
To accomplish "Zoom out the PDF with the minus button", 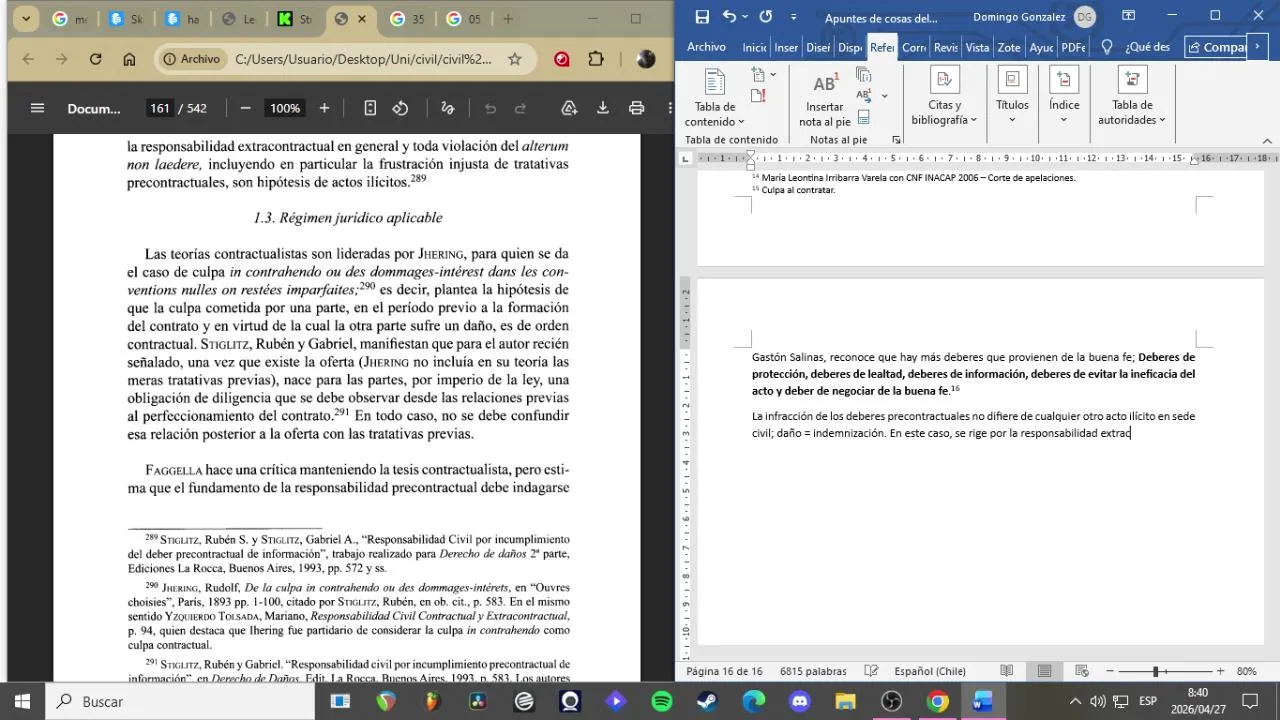I will 245,108.
